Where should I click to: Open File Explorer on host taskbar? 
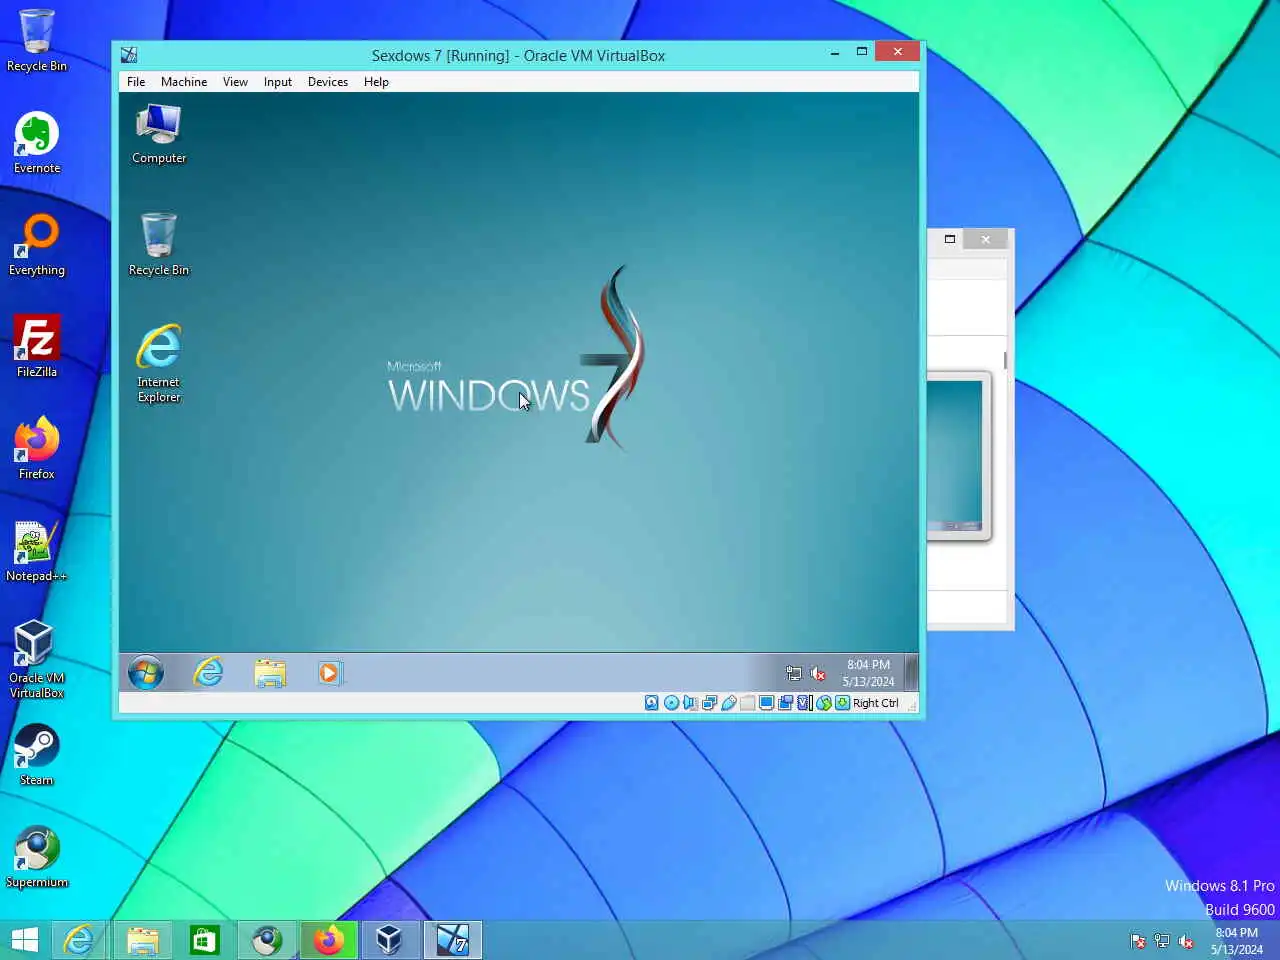click(143, 940)
